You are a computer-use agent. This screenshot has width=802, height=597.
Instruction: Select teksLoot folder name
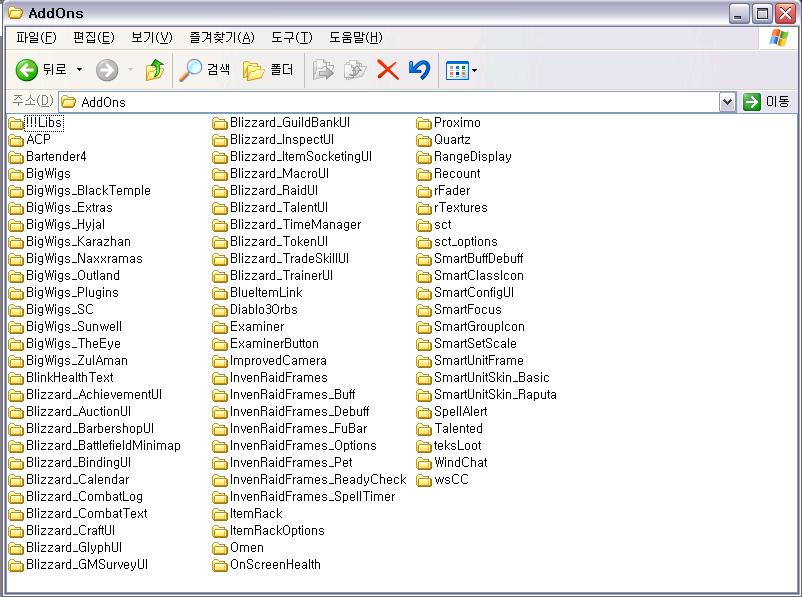(x=458, y=446)
